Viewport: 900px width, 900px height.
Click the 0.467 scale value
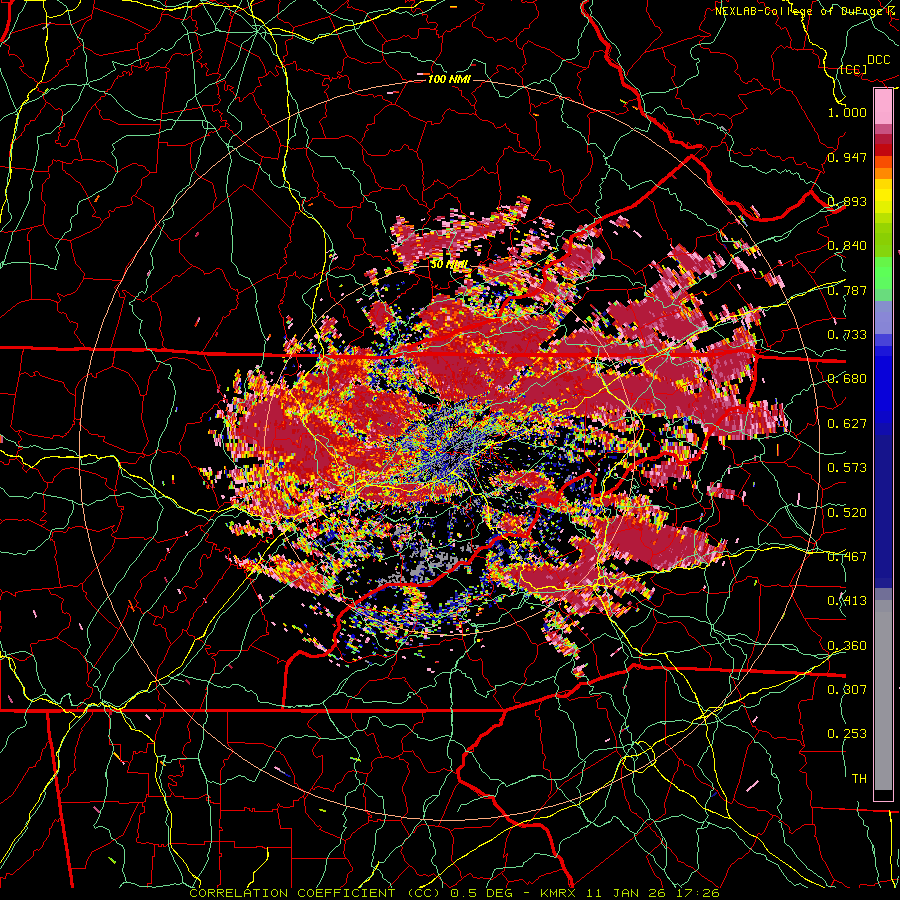[x=847, y=557]
